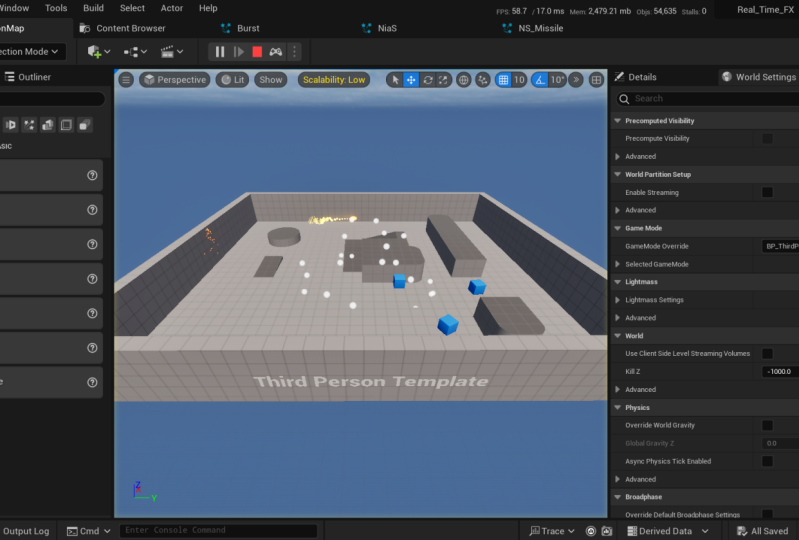Collapse the Physics section
Viewport: 799px width, 540px height.
(618, 408)
